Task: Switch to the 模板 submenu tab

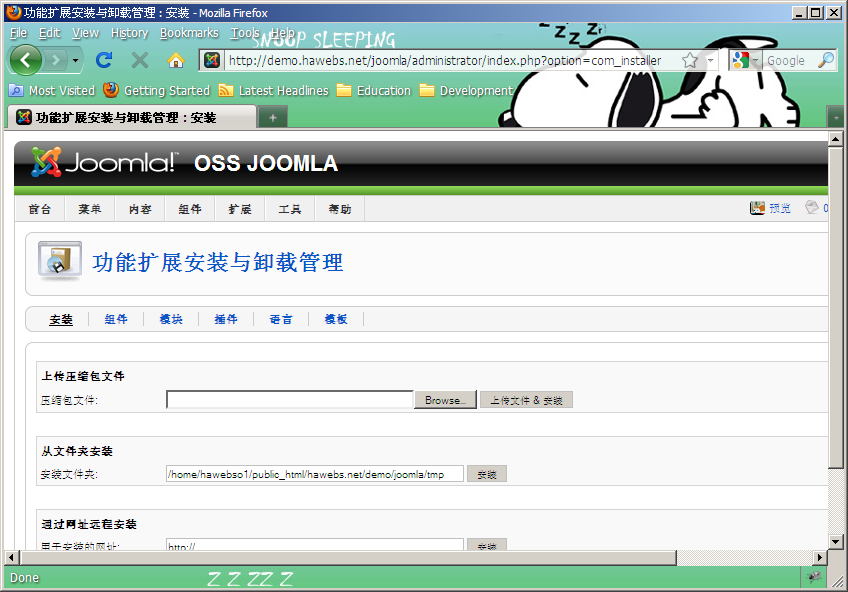Action: pos(336,320)
